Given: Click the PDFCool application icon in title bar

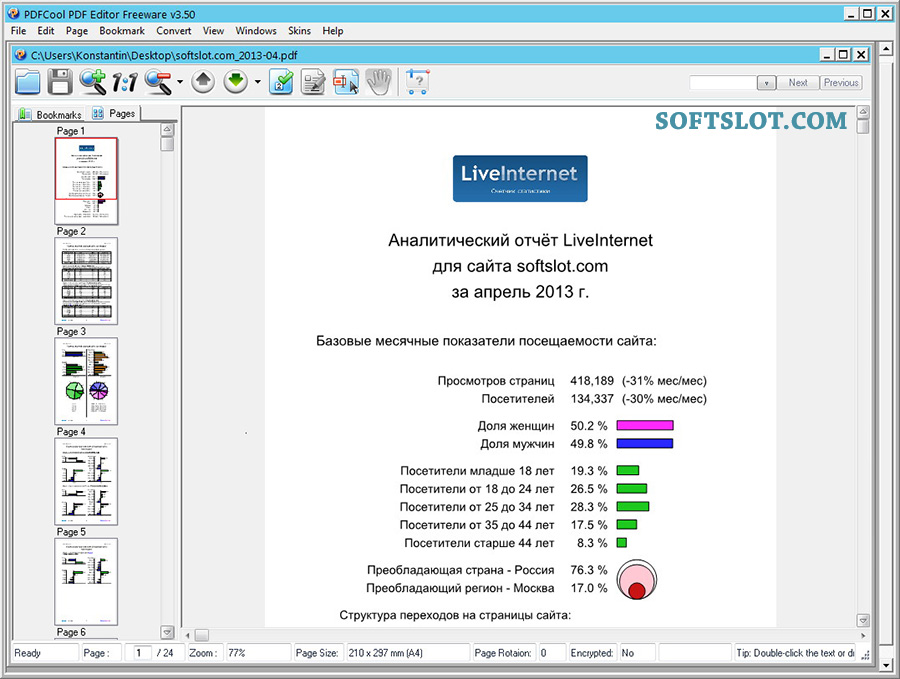Looking at the screenshot, I should [x=14, y=13].
